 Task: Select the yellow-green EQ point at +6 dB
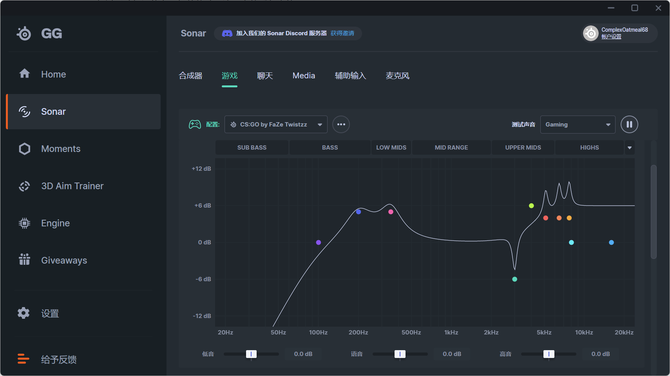pyautogui.click(x=531, y=206)
